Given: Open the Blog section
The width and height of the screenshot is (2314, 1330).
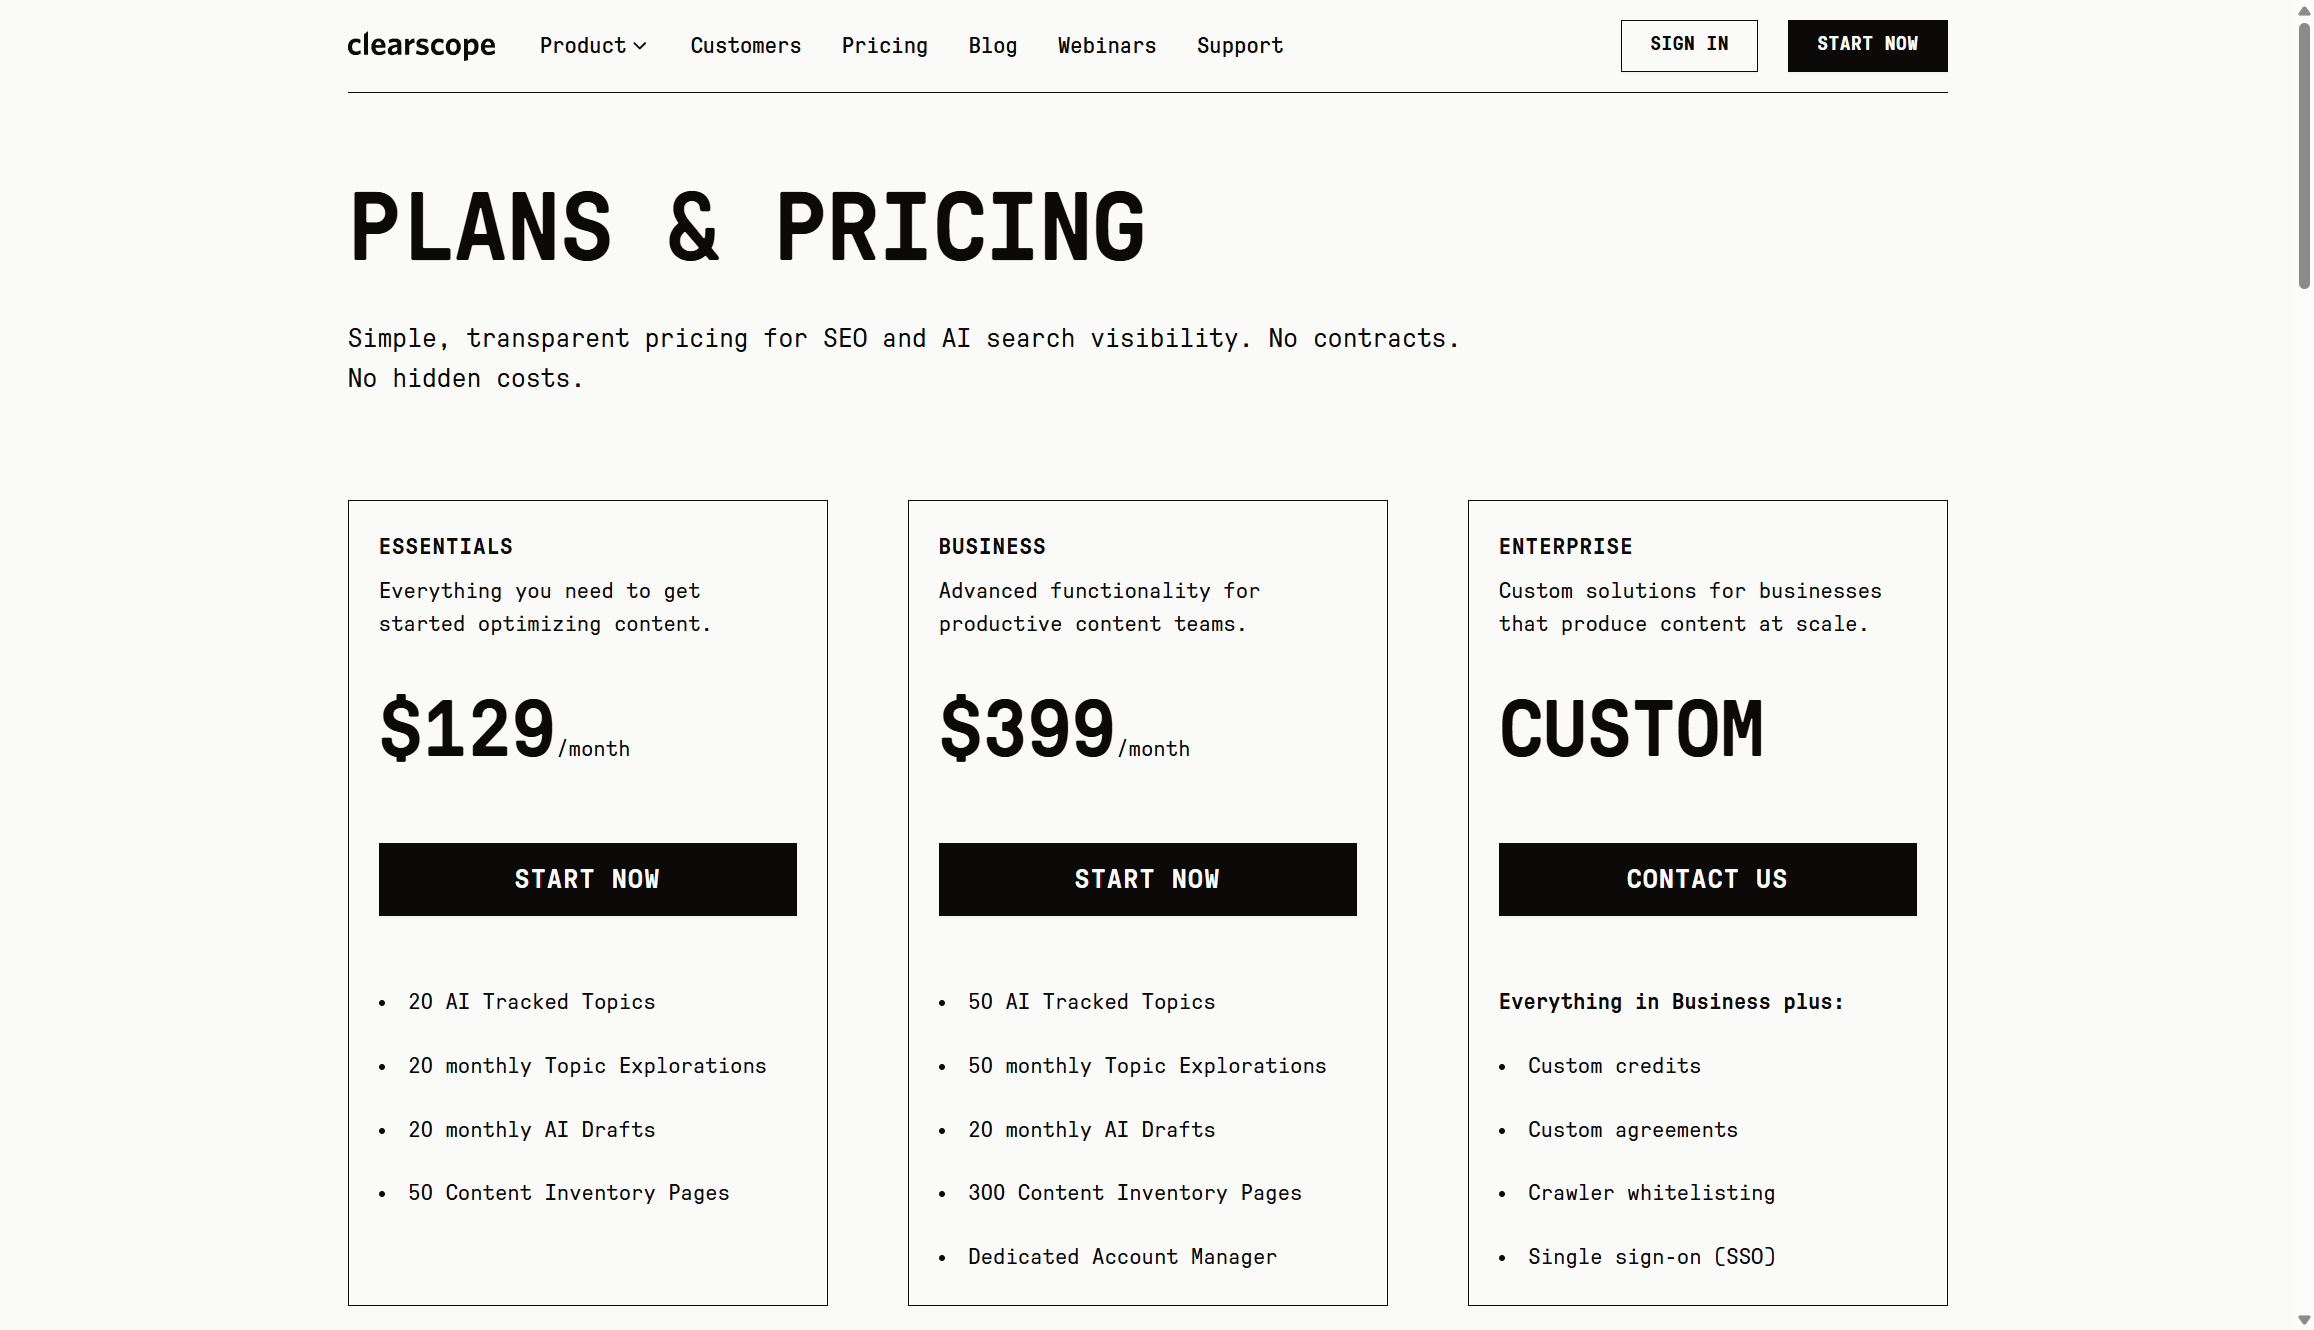Looking at the screenshot, I should click(x=992, y=45).
